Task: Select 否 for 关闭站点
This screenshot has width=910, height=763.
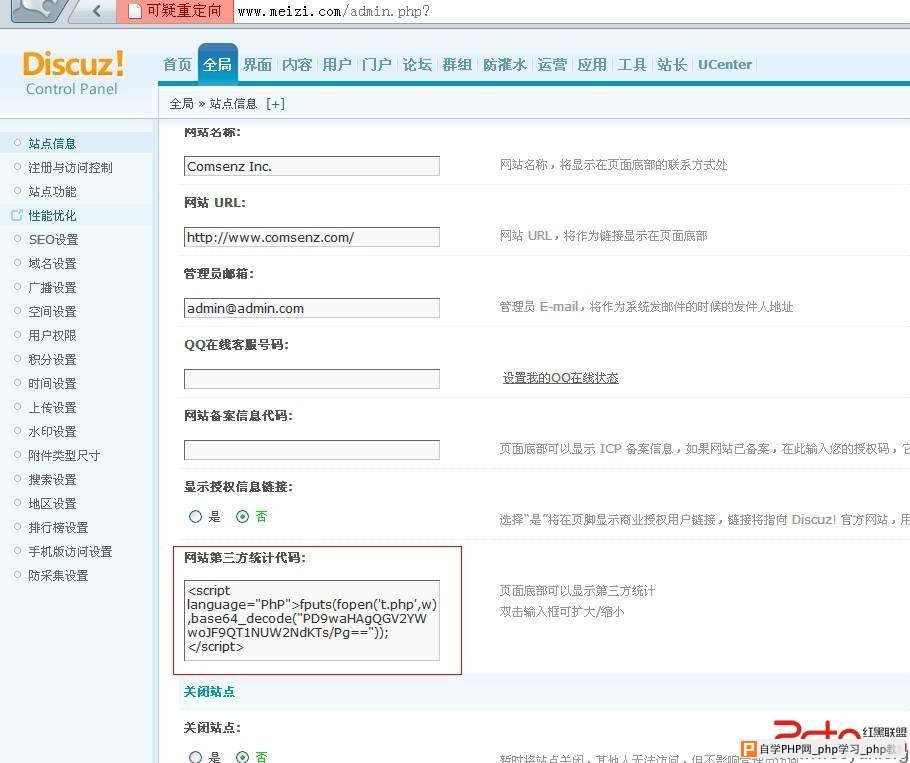Action: pyautogui.click(x=243, y=757)
